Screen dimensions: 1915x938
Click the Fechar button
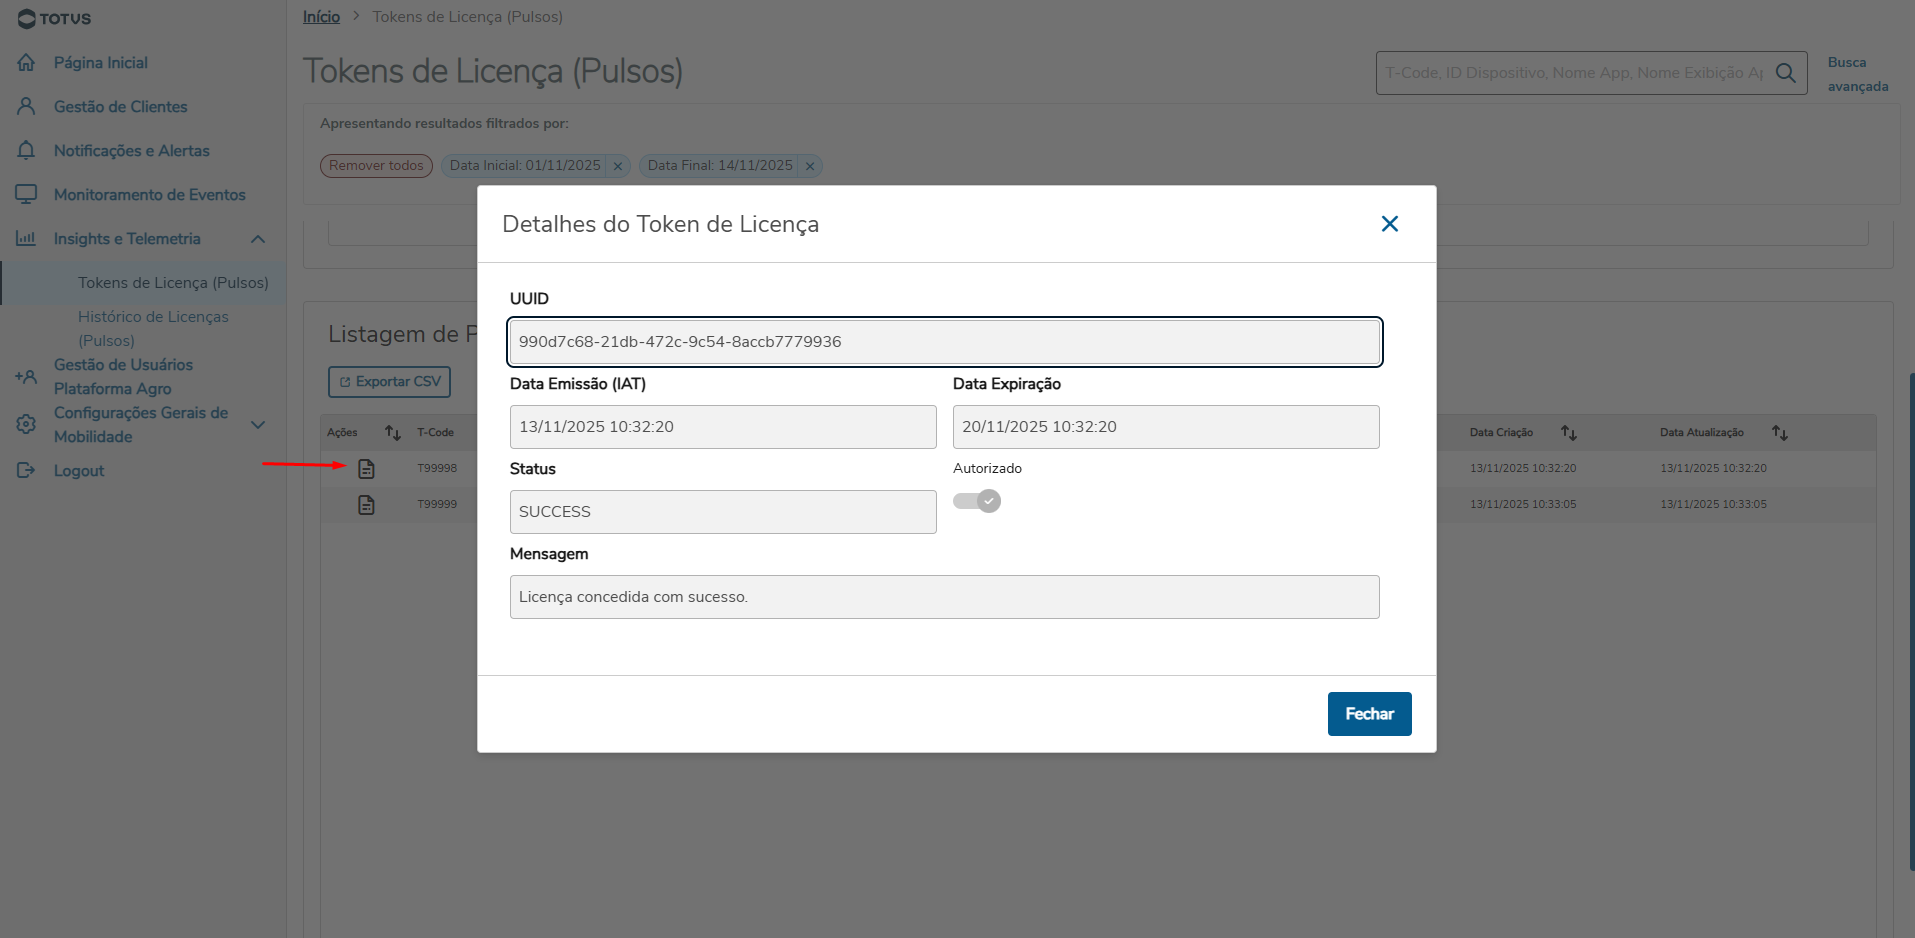tap(1369, 714)
